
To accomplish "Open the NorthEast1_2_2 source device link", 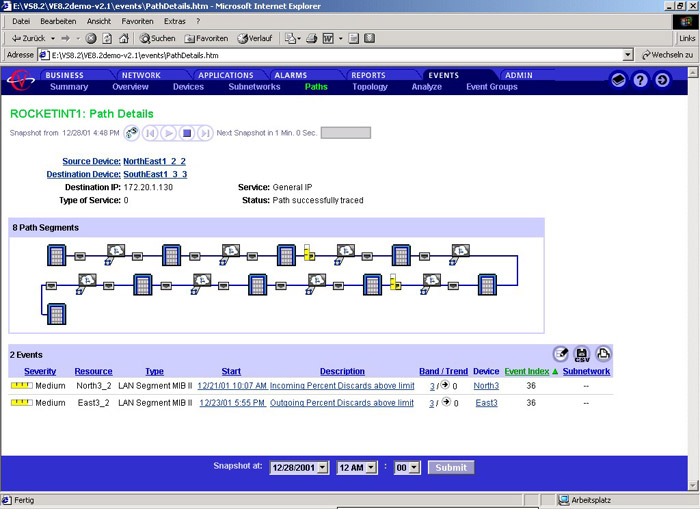I will click(154, 161).
